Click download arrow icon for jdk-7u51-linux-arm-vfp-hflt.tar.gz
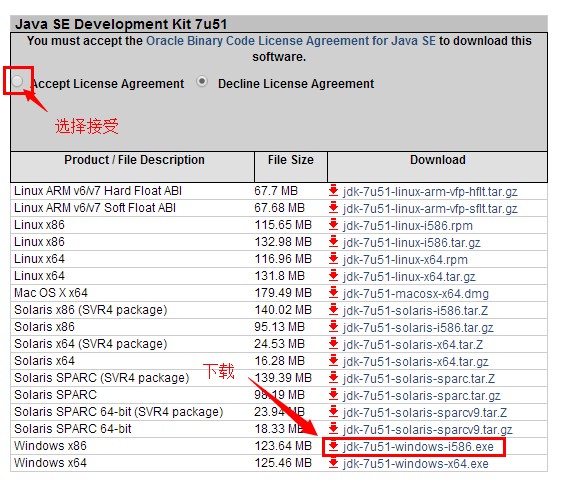Viewport: 564px width, 483px height. (333, 191)
